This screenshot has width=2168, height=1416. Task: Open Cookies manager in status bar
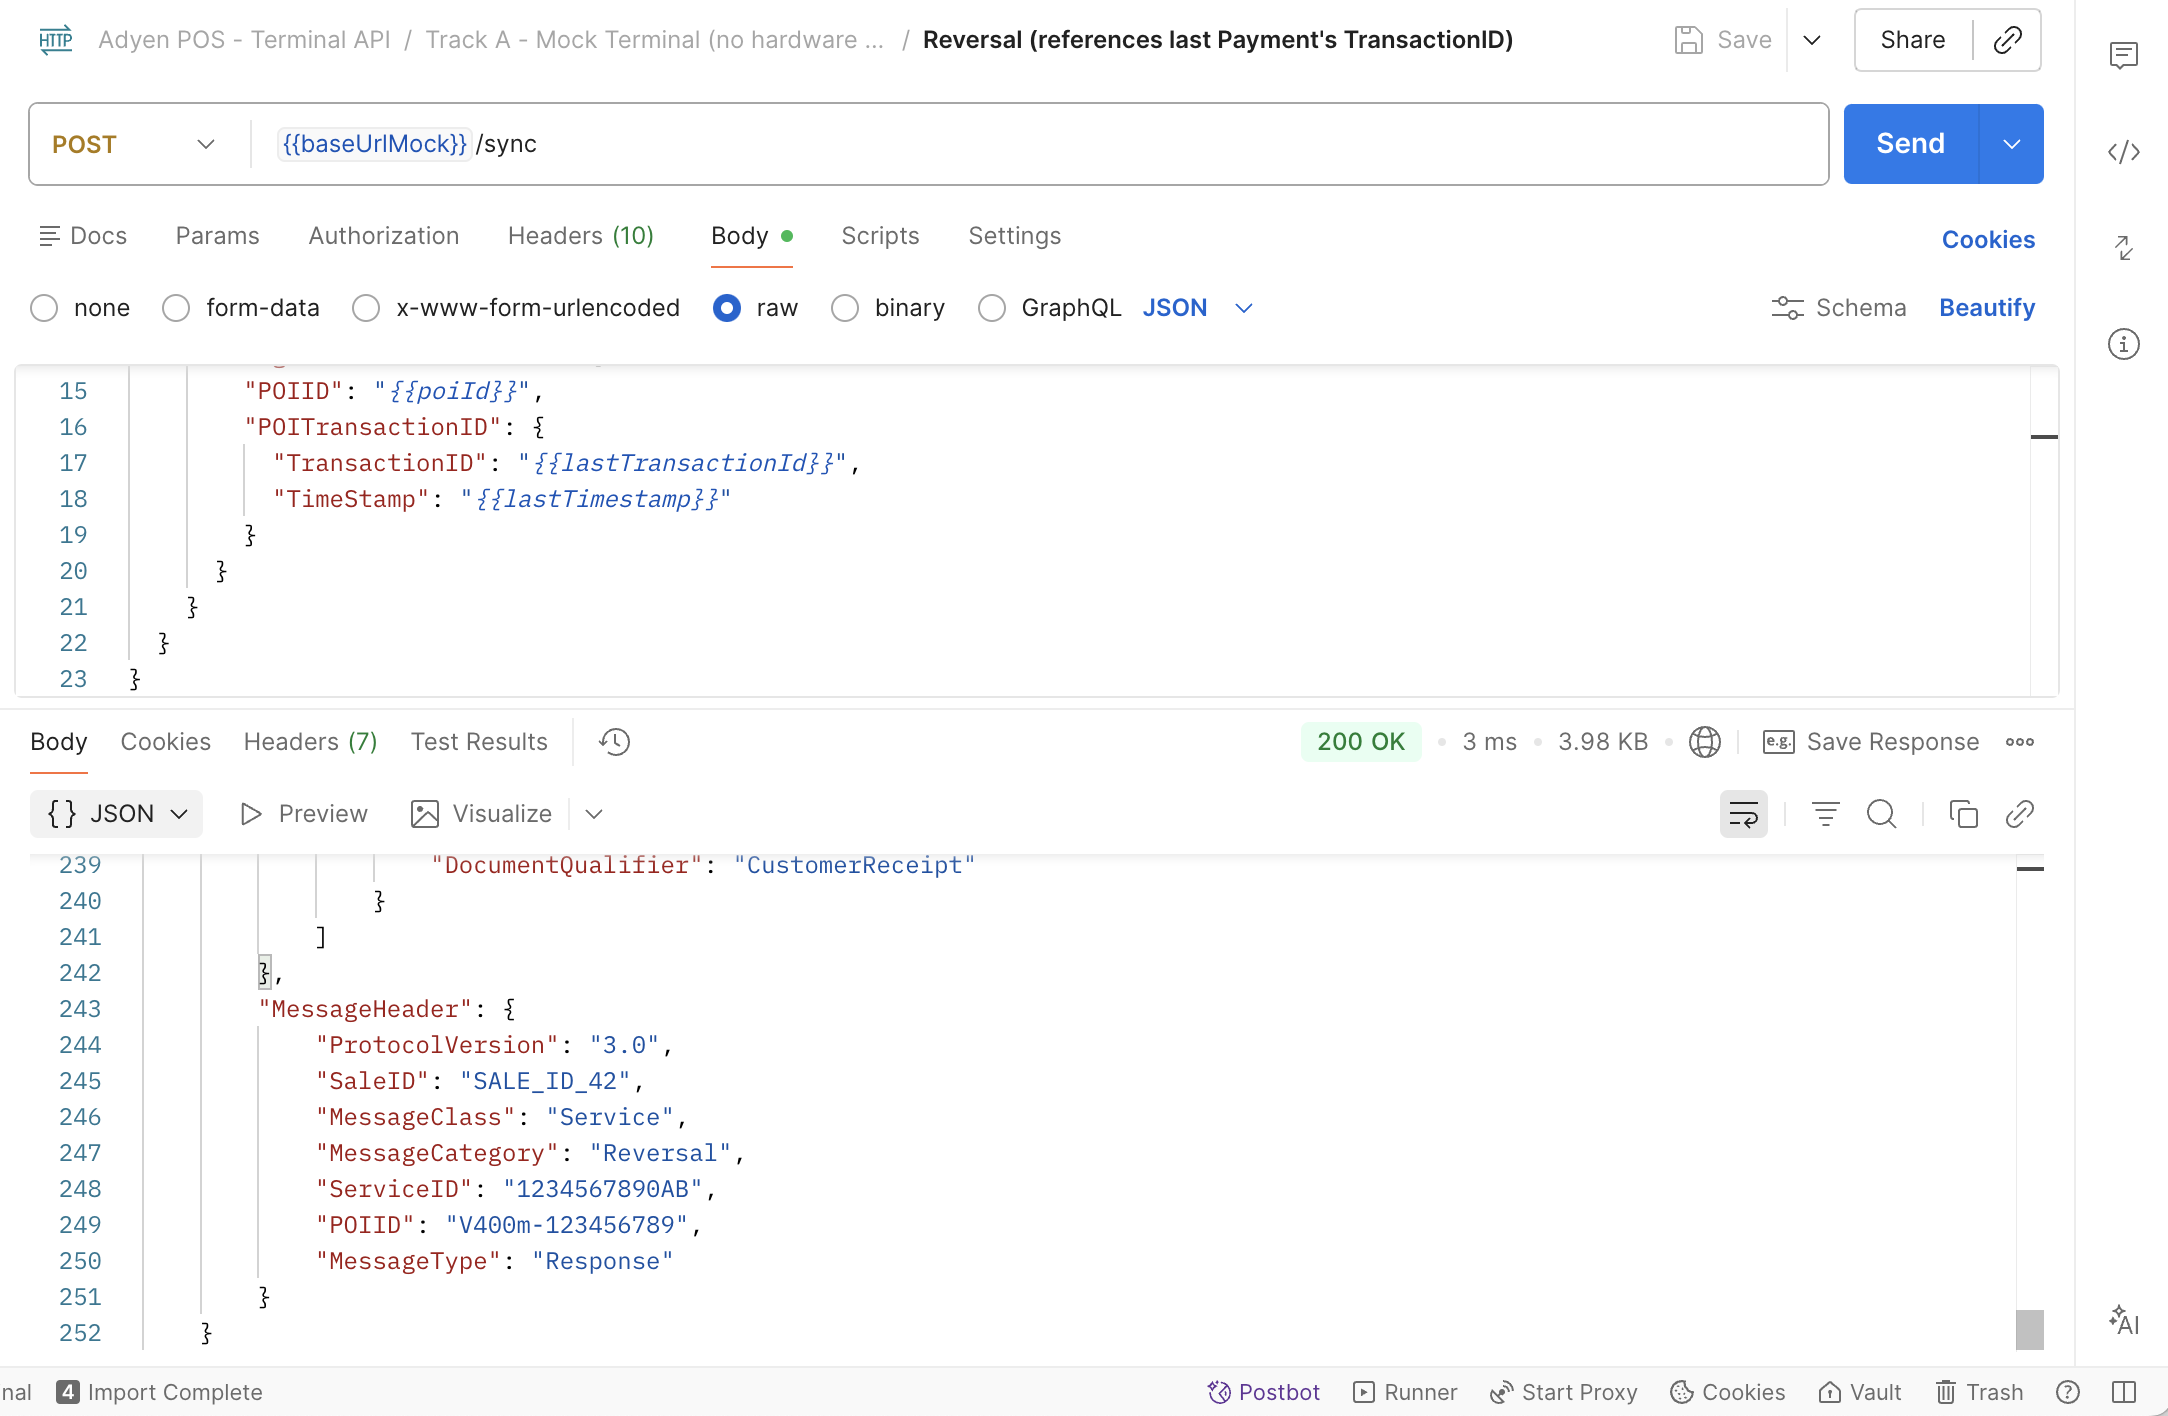1728,1392
